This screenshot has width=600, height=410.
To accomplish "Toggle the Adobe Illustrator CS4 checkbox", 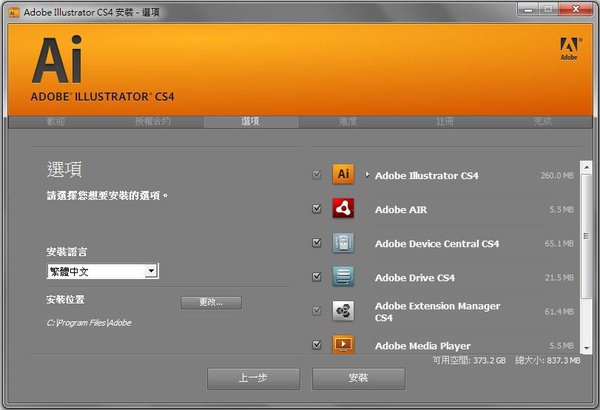I will pos(316,175).
